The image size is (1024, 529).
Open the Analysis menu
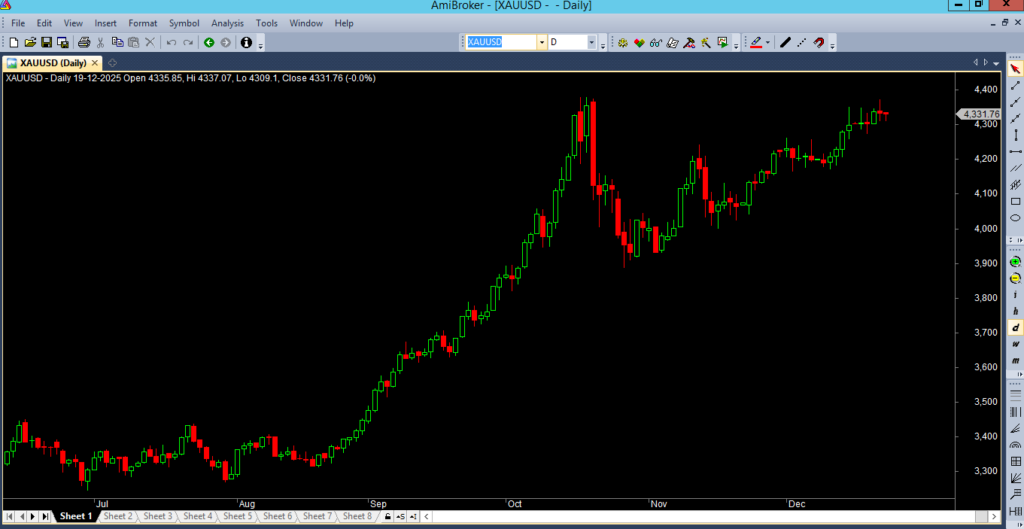pyautogui.click(x=227, y=23)
